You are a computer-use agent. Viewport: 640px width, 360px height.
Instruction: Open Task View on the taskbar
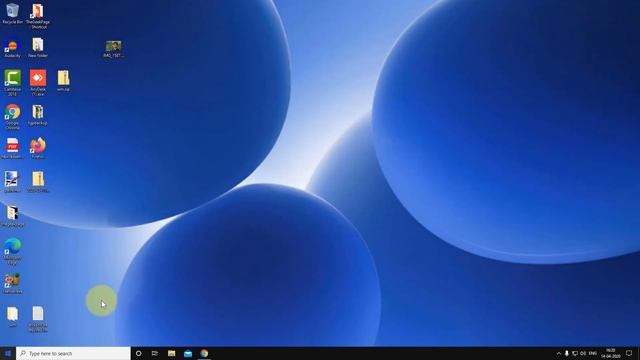point(155,353)
